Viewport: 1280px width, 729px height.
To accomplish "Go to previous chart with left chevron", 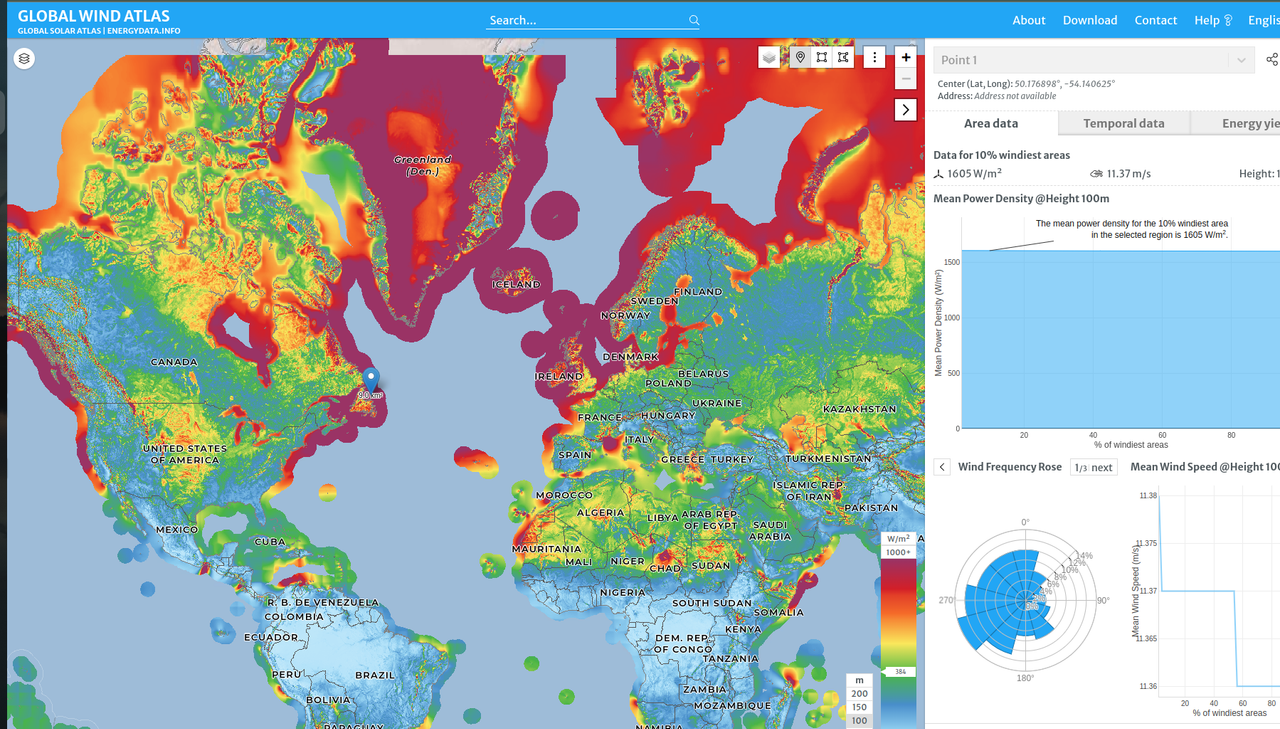I will coord(942,467).
